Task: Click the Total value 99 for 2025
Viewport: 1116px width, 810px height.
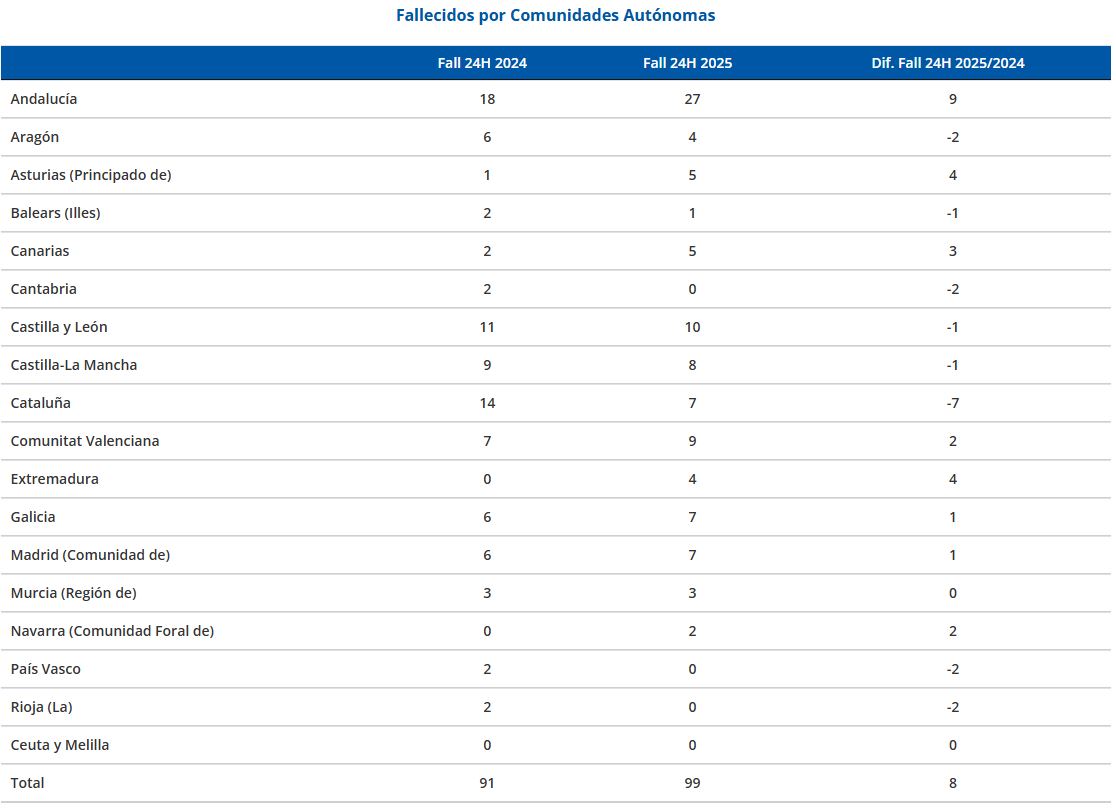Action: click(693, 783)
